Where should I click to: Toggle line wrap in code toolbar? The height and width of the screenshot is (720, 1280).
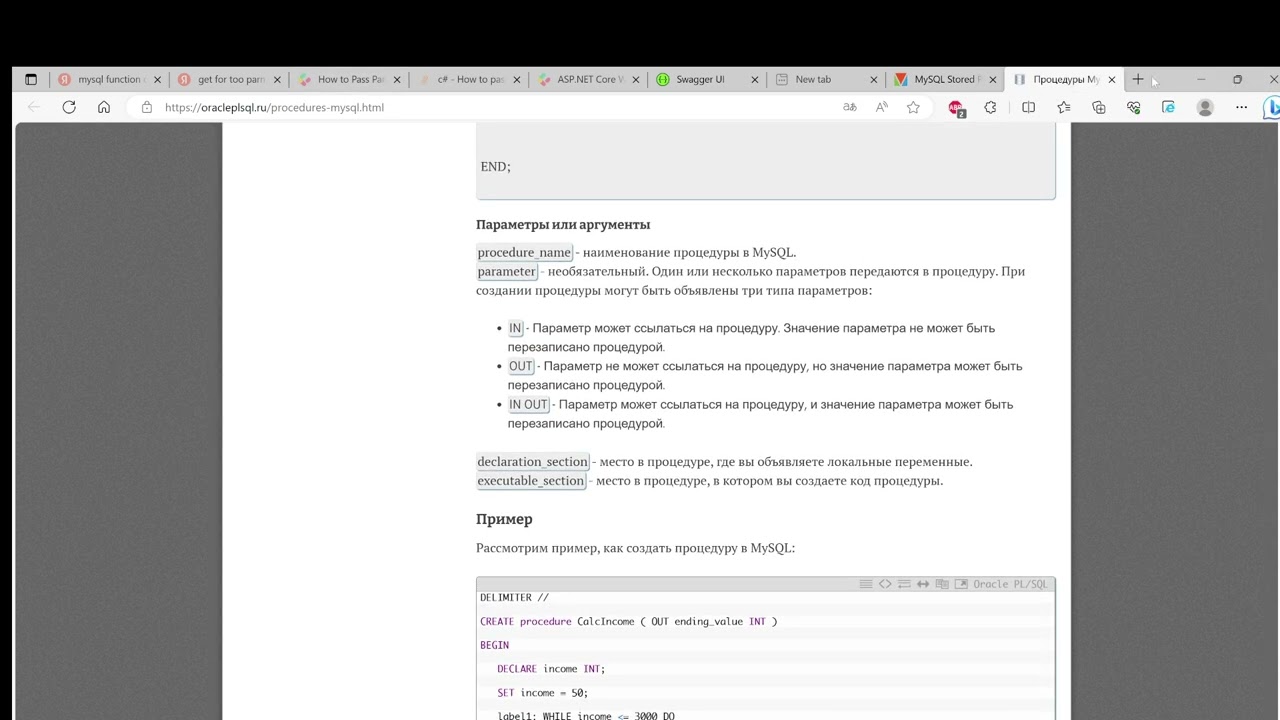click(904, 584)
